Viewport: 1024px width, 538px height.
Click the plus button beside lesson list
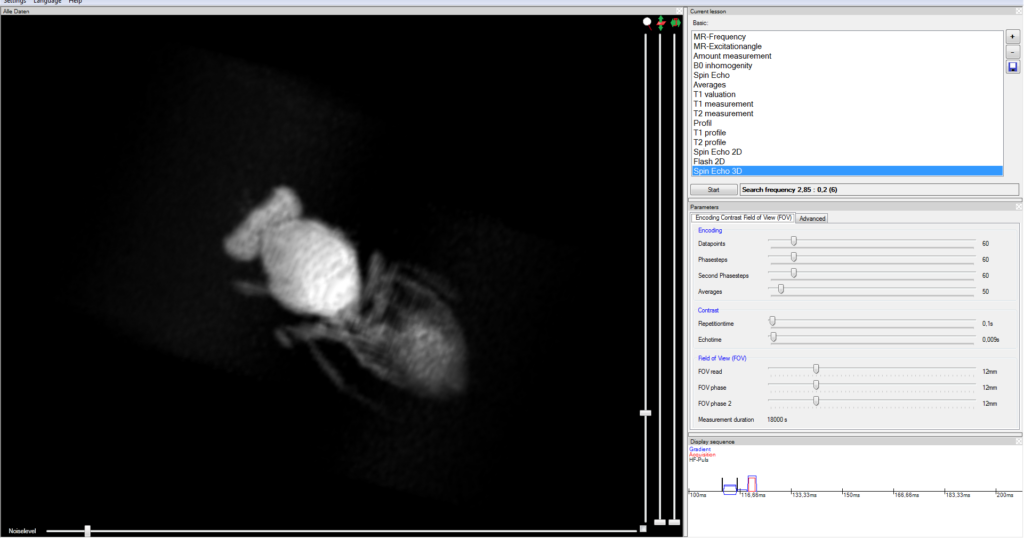click(1013, 37)
